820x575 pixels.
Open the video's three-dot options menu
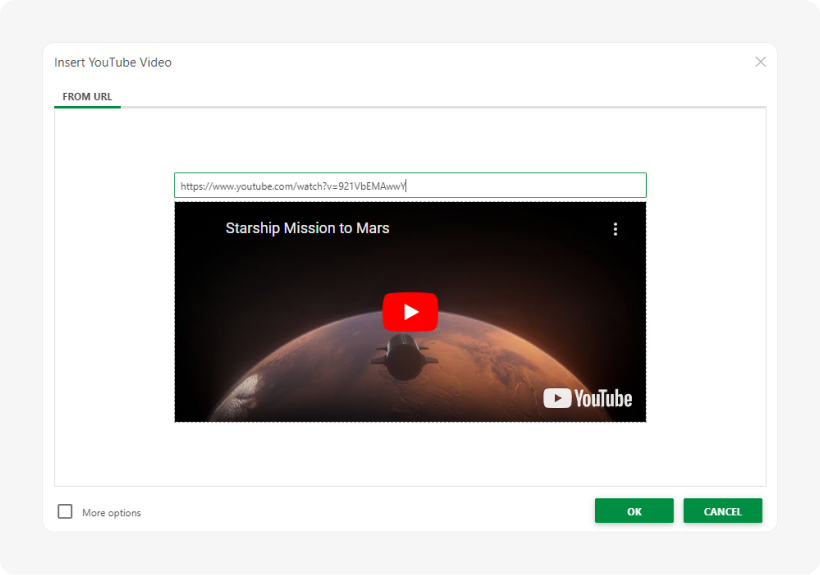615,229
